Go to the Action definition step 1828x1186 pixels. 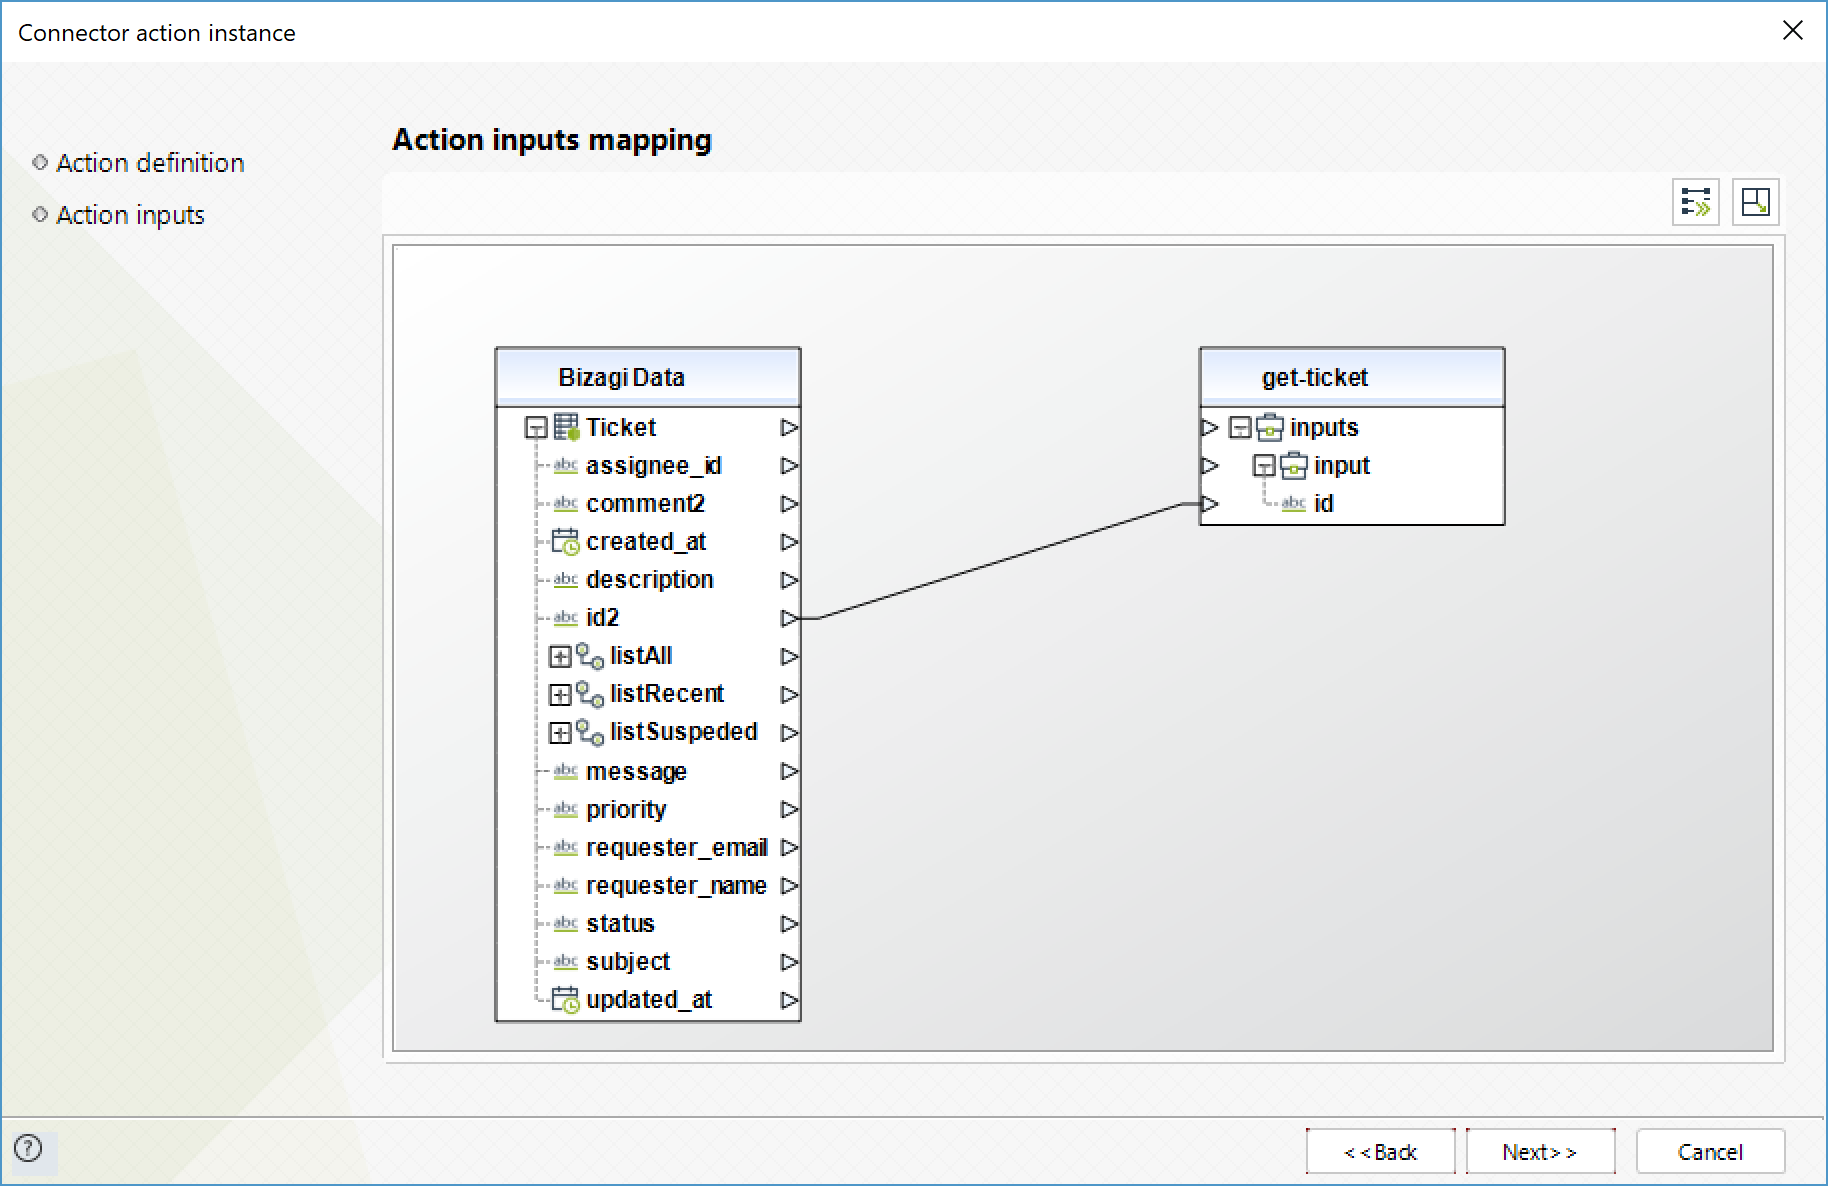tap(150, 163)
